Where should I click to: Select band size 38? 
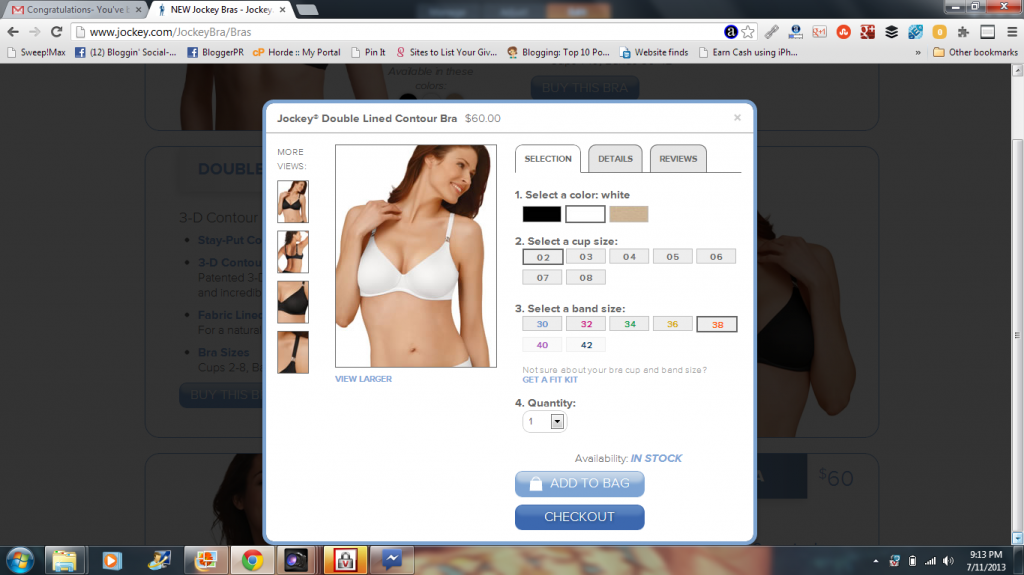(717, 325)
